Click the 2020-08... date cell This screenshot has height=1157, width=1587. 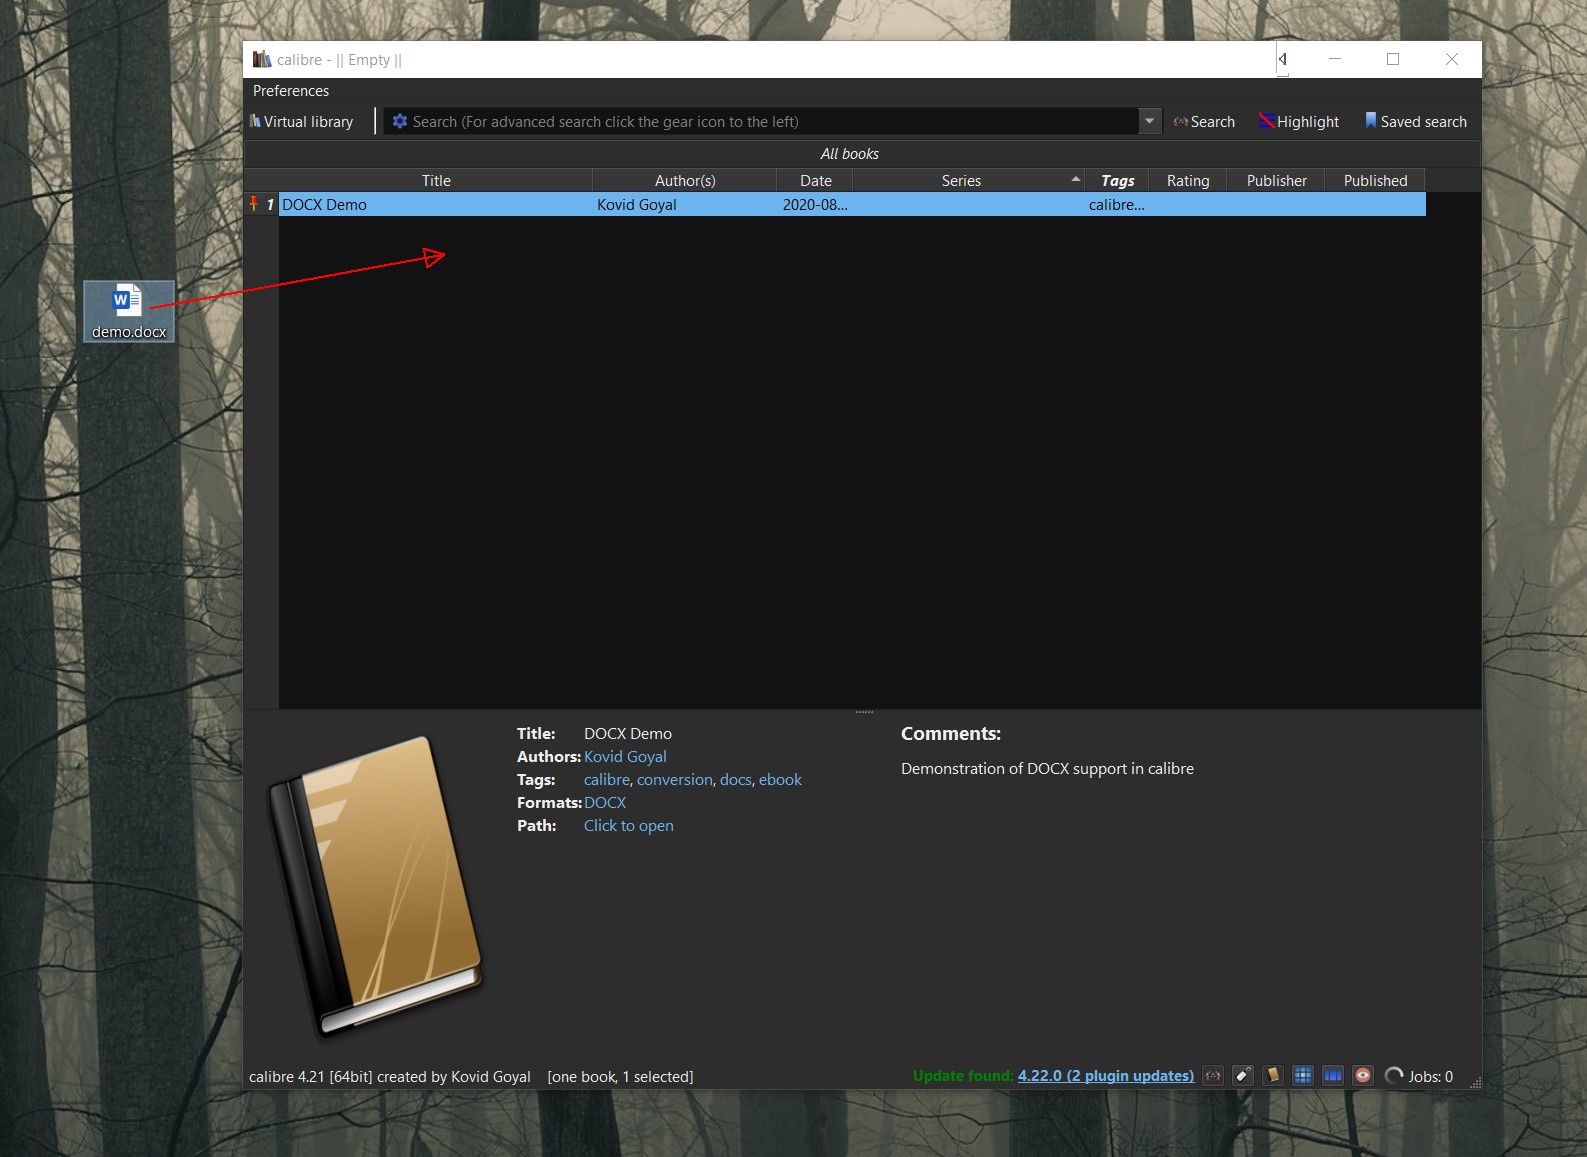[x=815, y=205]
